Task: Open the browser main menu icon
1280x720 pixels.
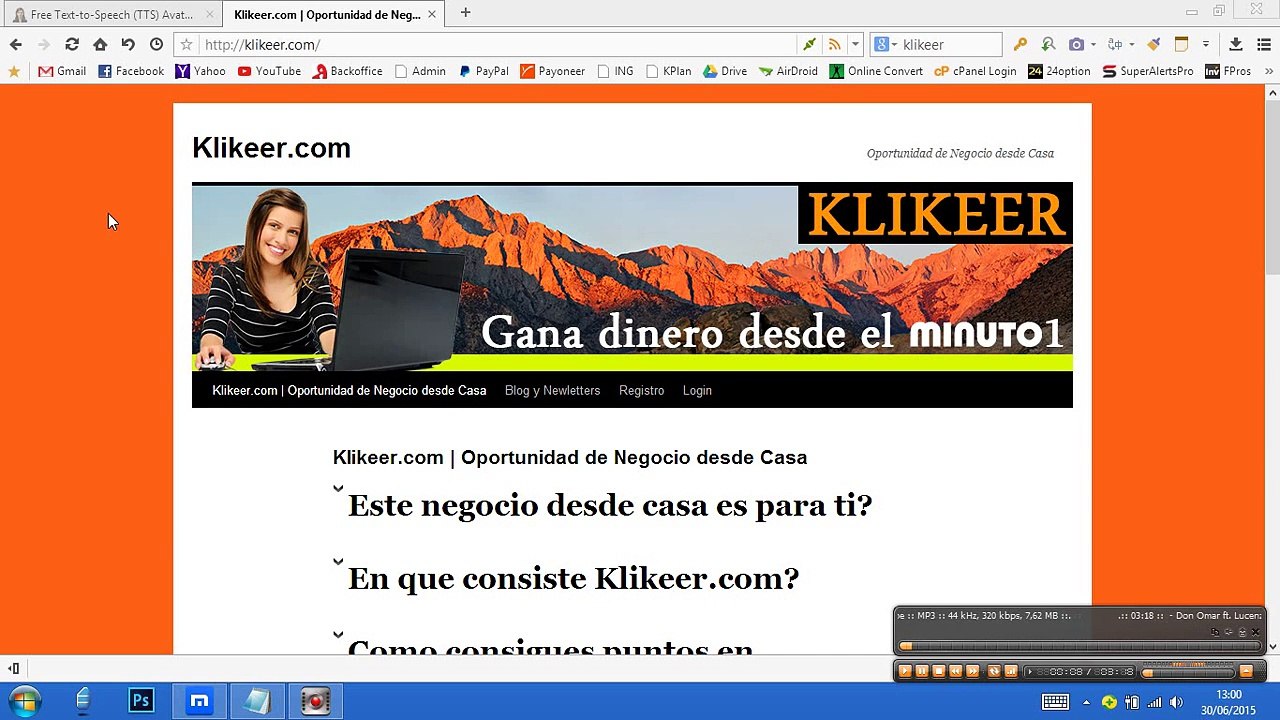Action: click(x=1263, y=44)
